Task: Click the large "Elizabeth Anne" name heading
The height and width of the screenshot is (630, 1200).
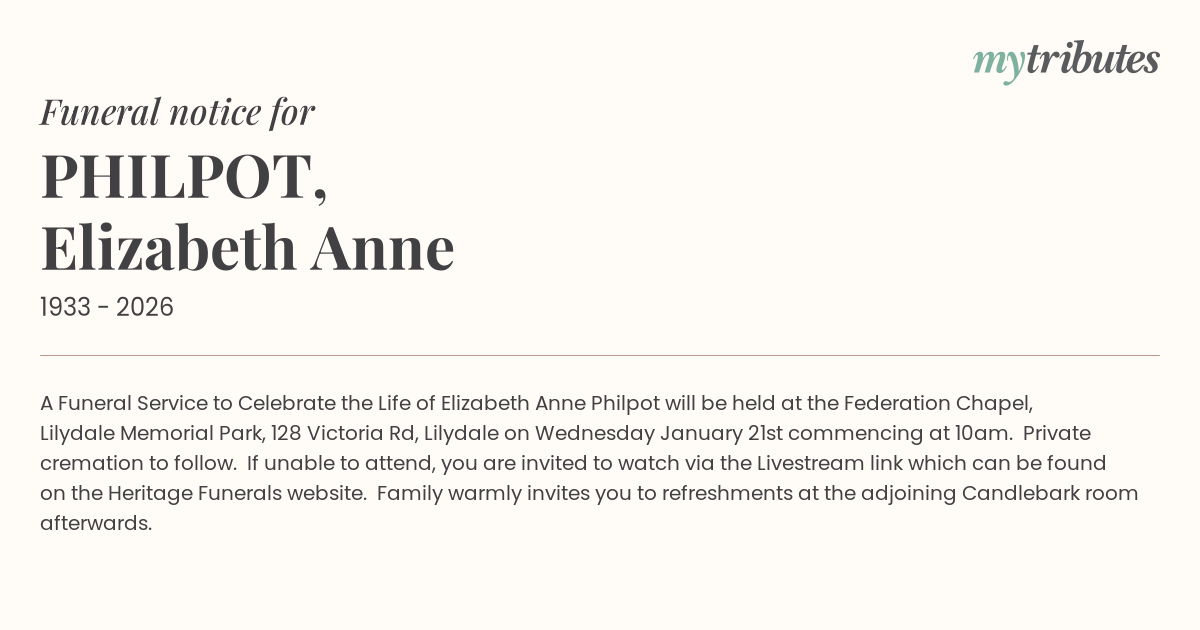Action: (x=247, y=247)
